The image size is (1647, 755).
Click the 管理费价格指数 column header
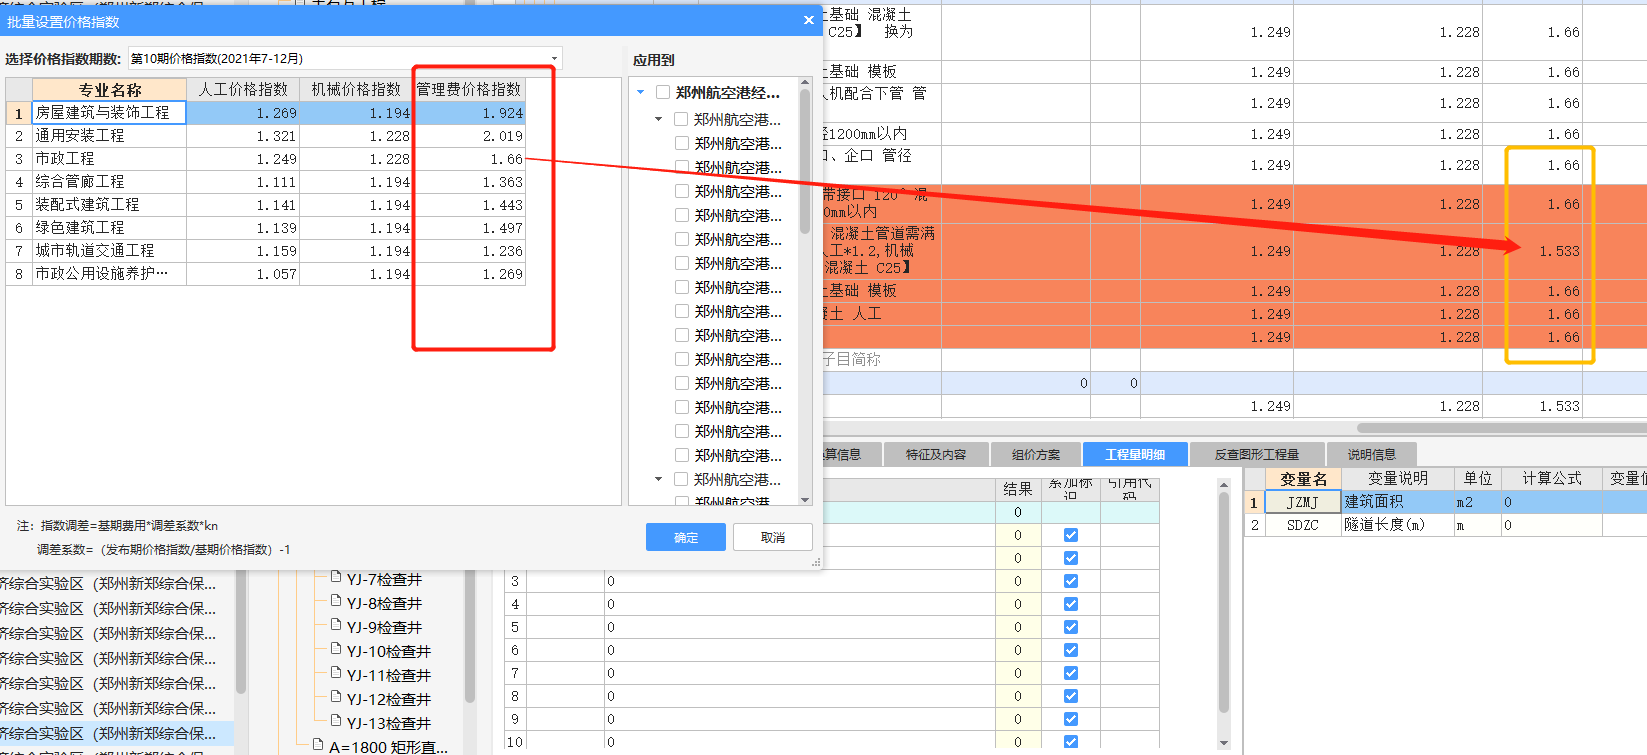point(469,89)
